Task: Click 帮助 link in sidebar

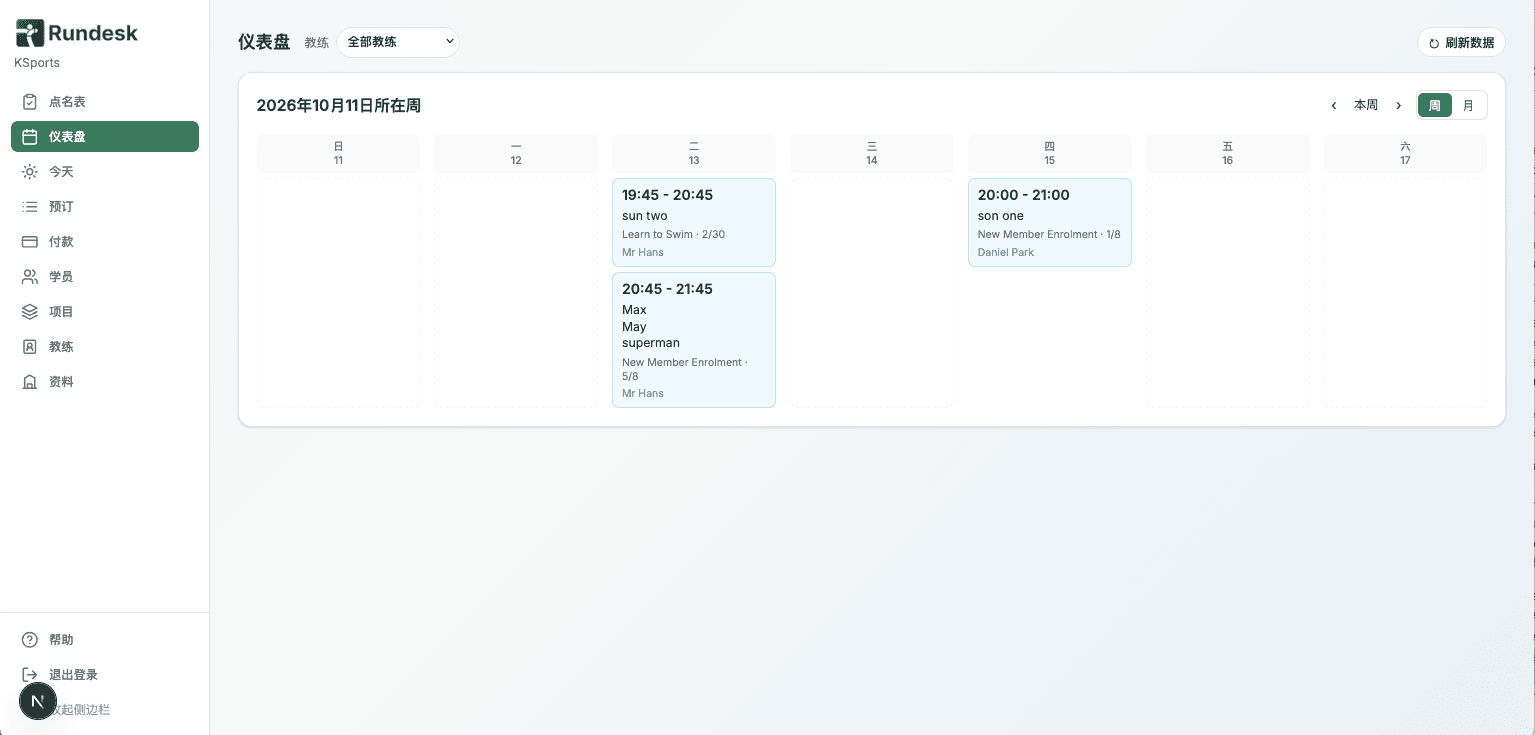Action: click(105, 640)
